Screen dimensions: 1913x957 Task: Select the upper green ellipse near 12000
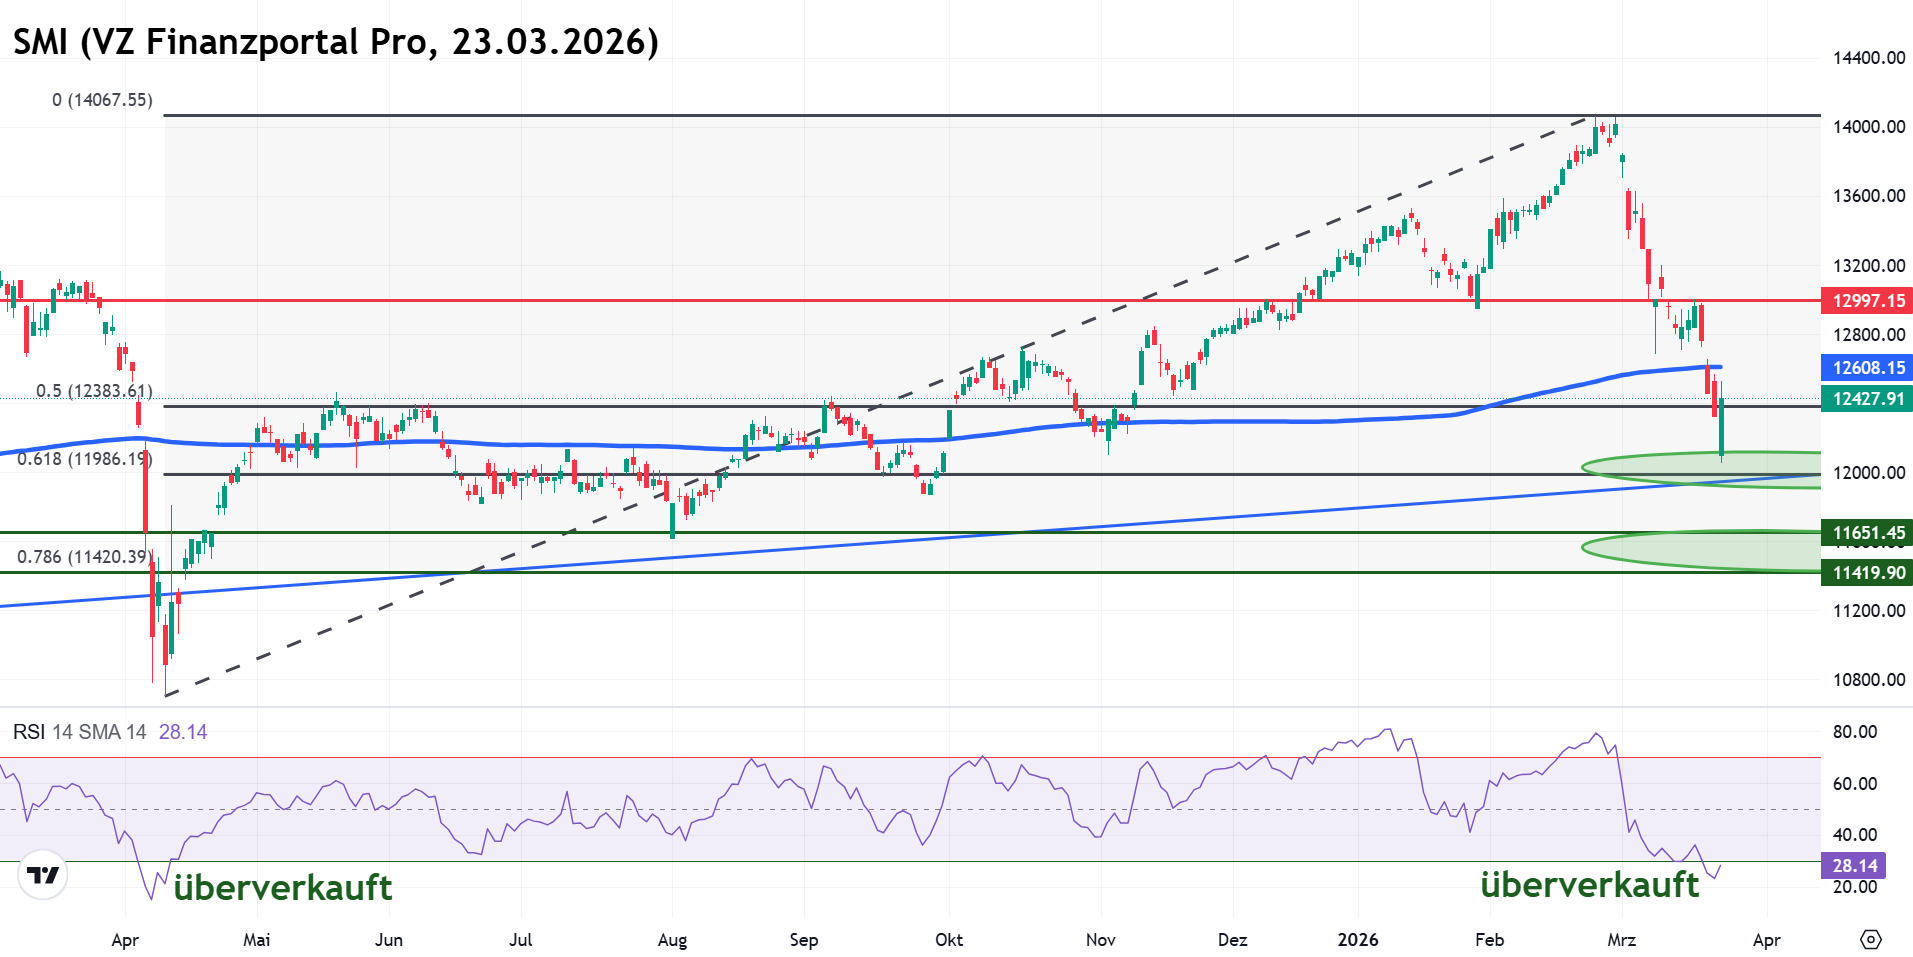(1700, 467)
